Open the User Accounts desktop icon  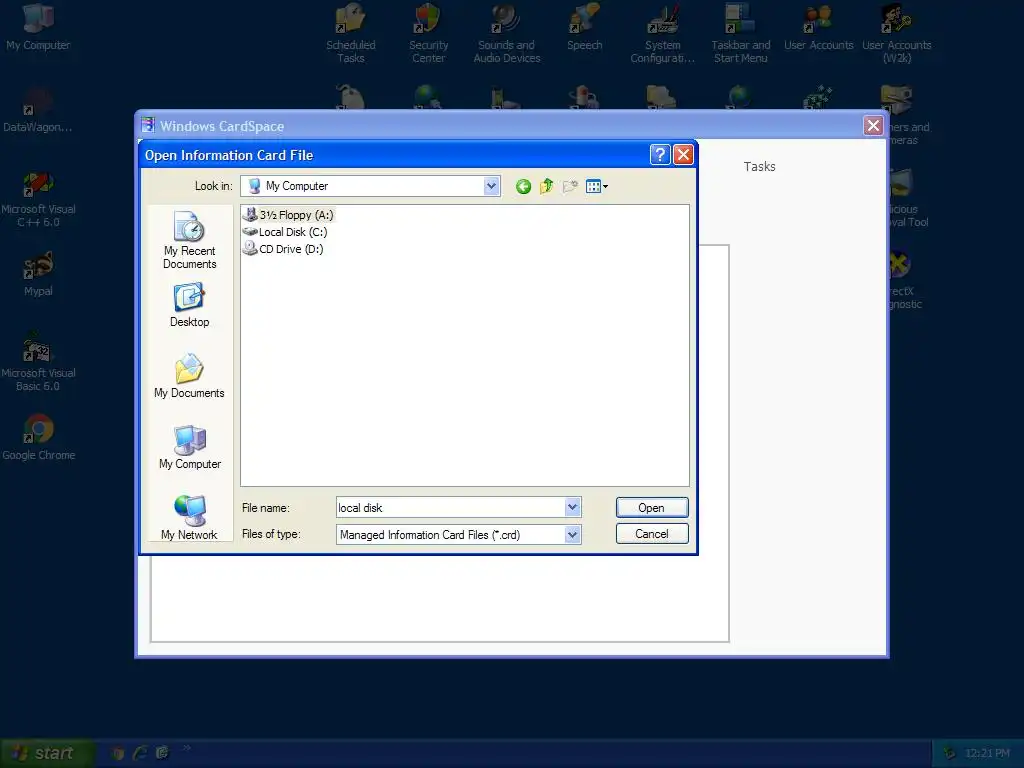pyautogui.click(x=818, y=27)
